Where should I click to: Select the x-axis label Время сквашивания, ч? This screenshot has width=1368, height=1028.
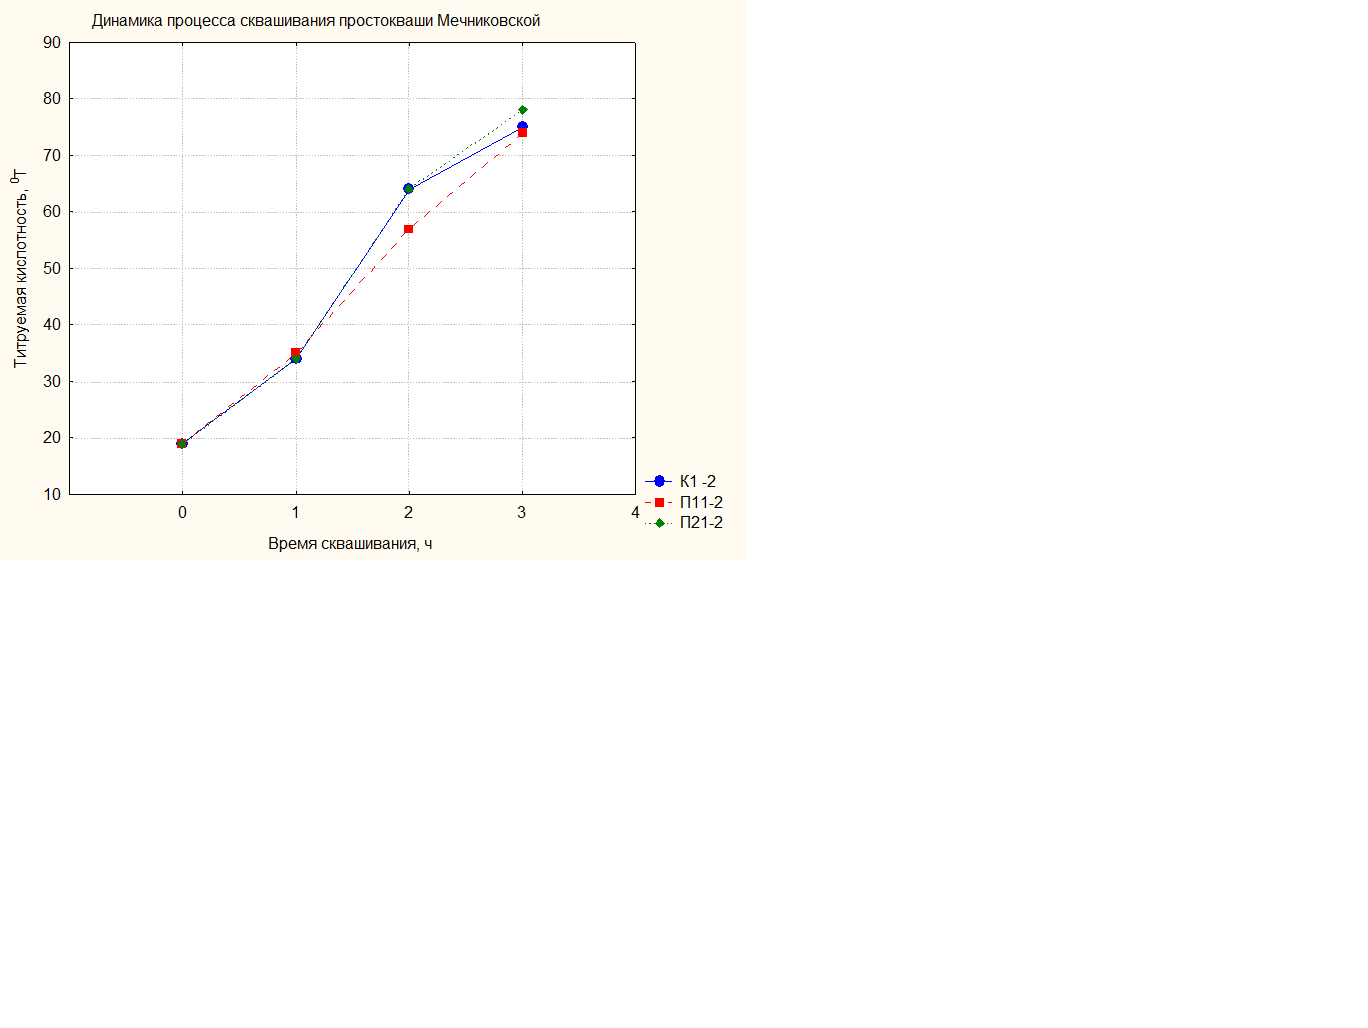point(350,544)
